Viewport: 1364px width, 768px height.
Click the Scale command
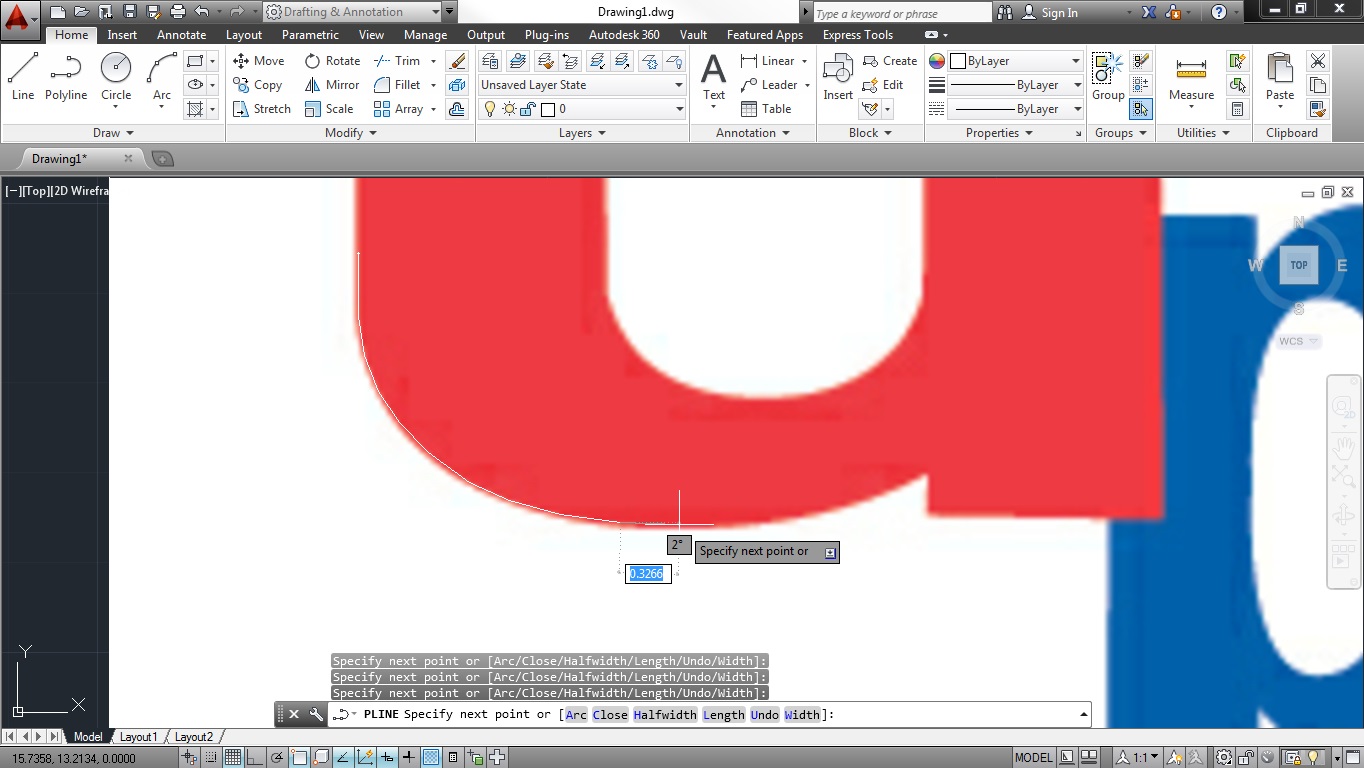click(x=329, y=109)
